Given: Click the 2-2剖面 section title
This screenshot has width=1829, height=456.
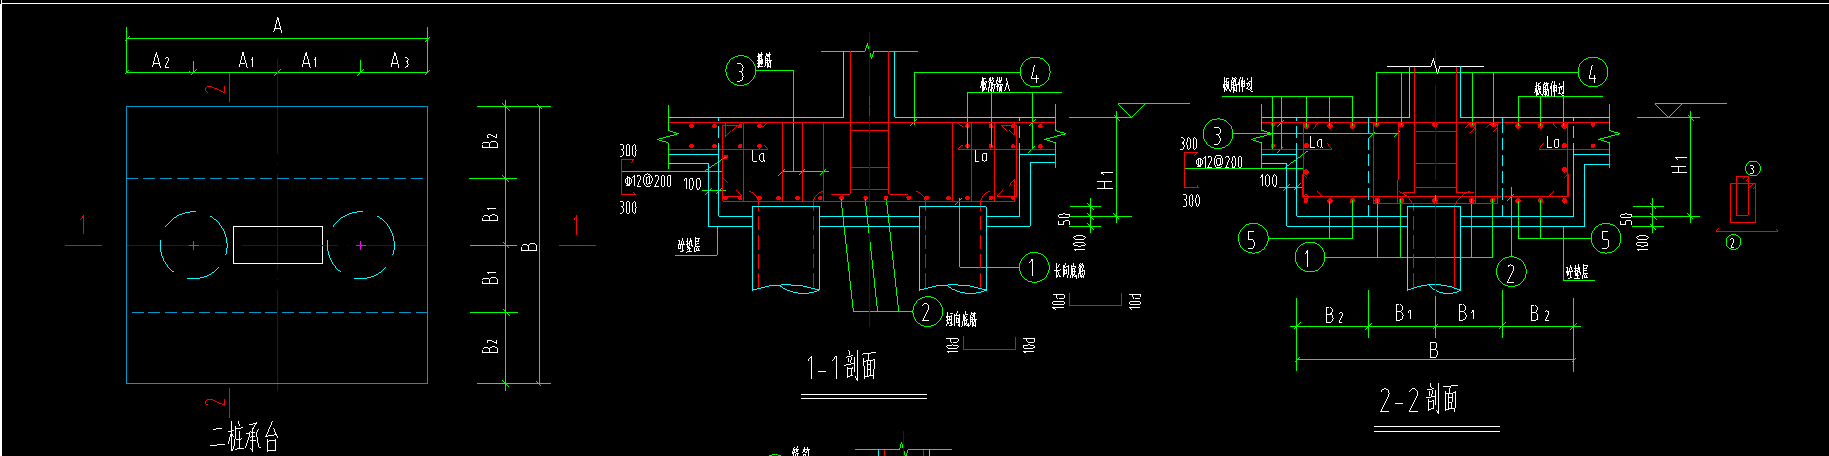Looking at the screenshot, I should pyautogui.click(x=1418, y=399).
